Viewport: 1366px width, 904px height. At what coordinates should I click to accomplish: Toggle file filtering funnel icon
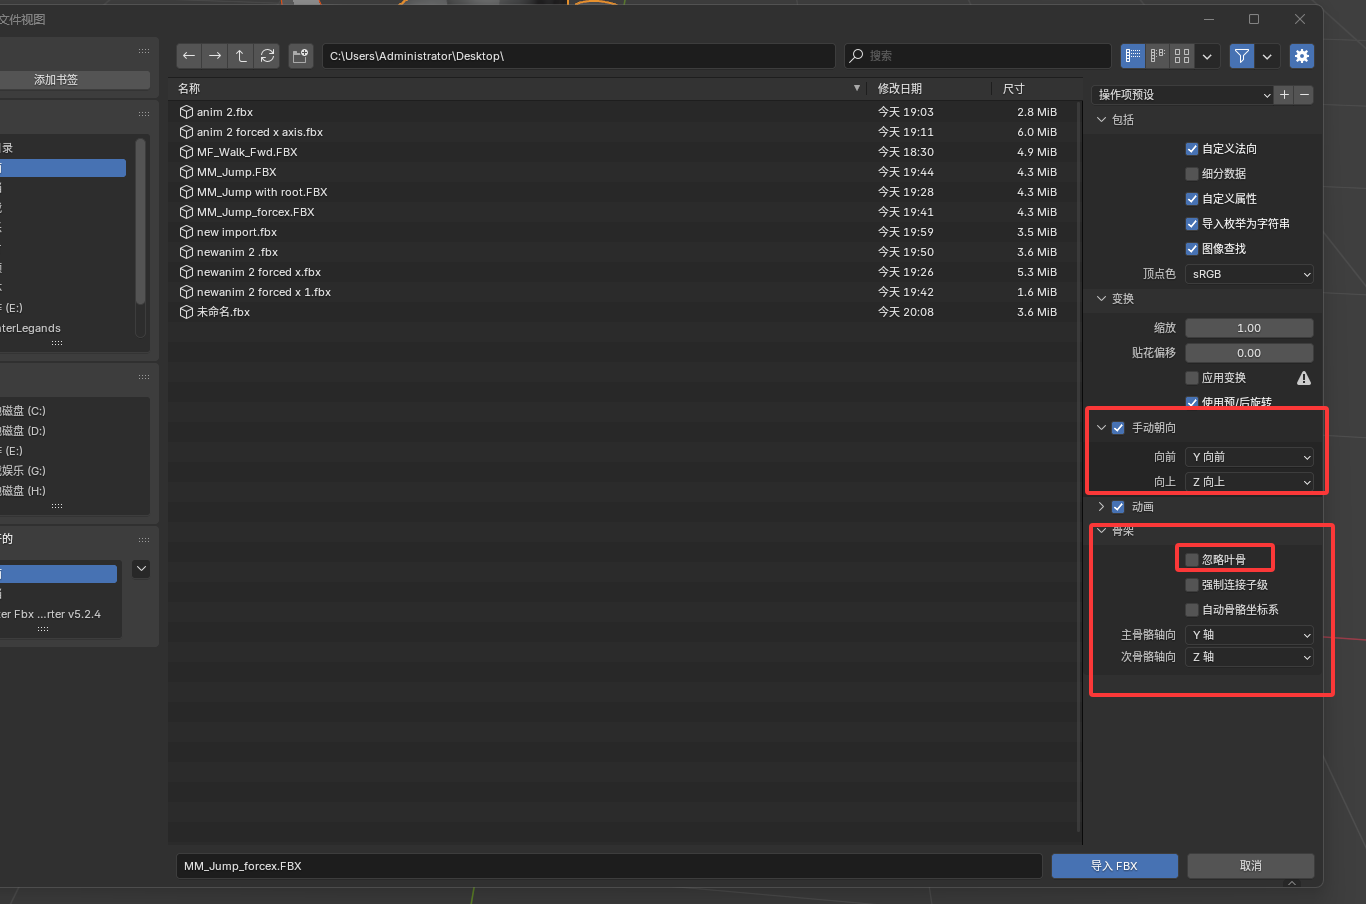click(1242, 56)
